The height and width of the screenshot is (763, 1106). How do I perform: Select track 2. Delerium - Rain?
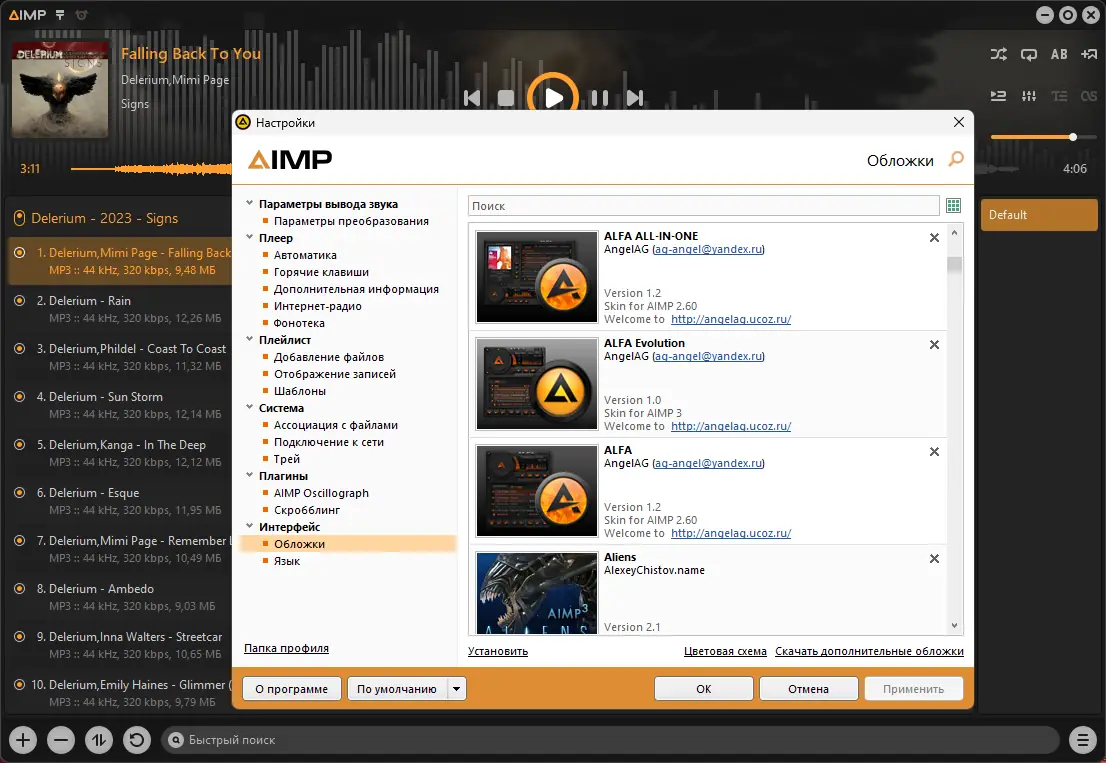pyautogui.click(x=120, y=309)
